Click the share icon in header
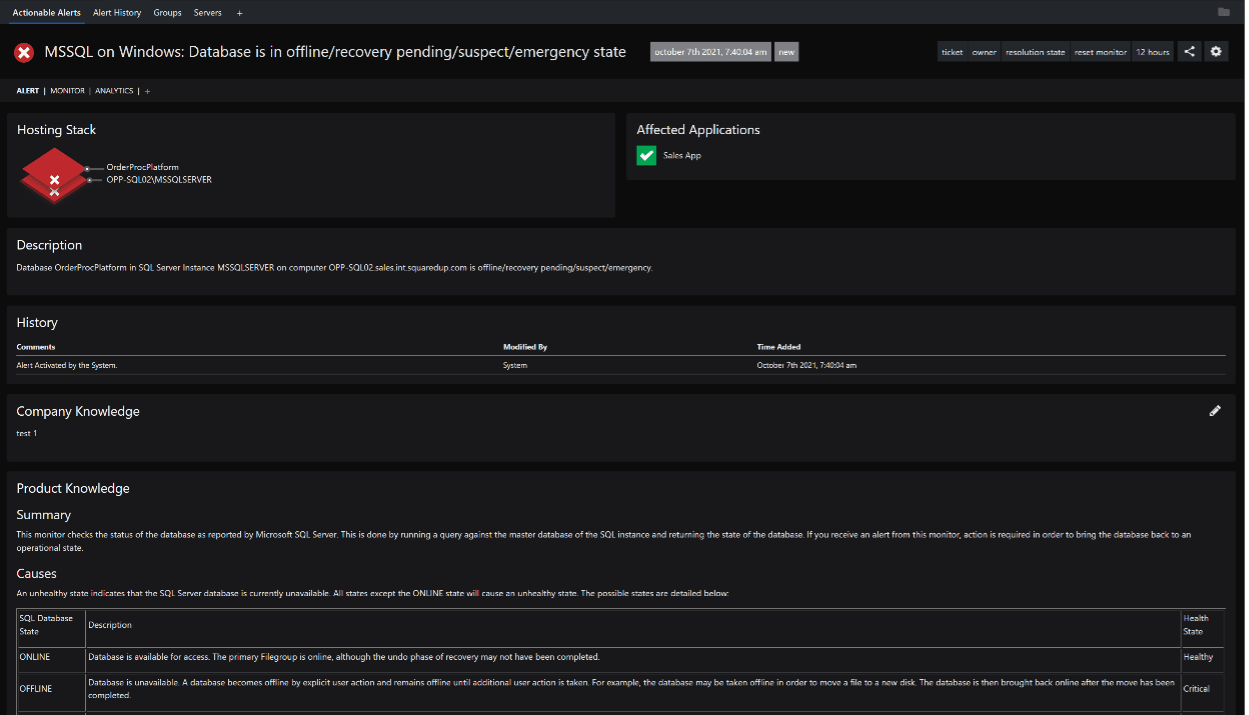The width and height of the screenshot is (1249, 715). 1189,52
